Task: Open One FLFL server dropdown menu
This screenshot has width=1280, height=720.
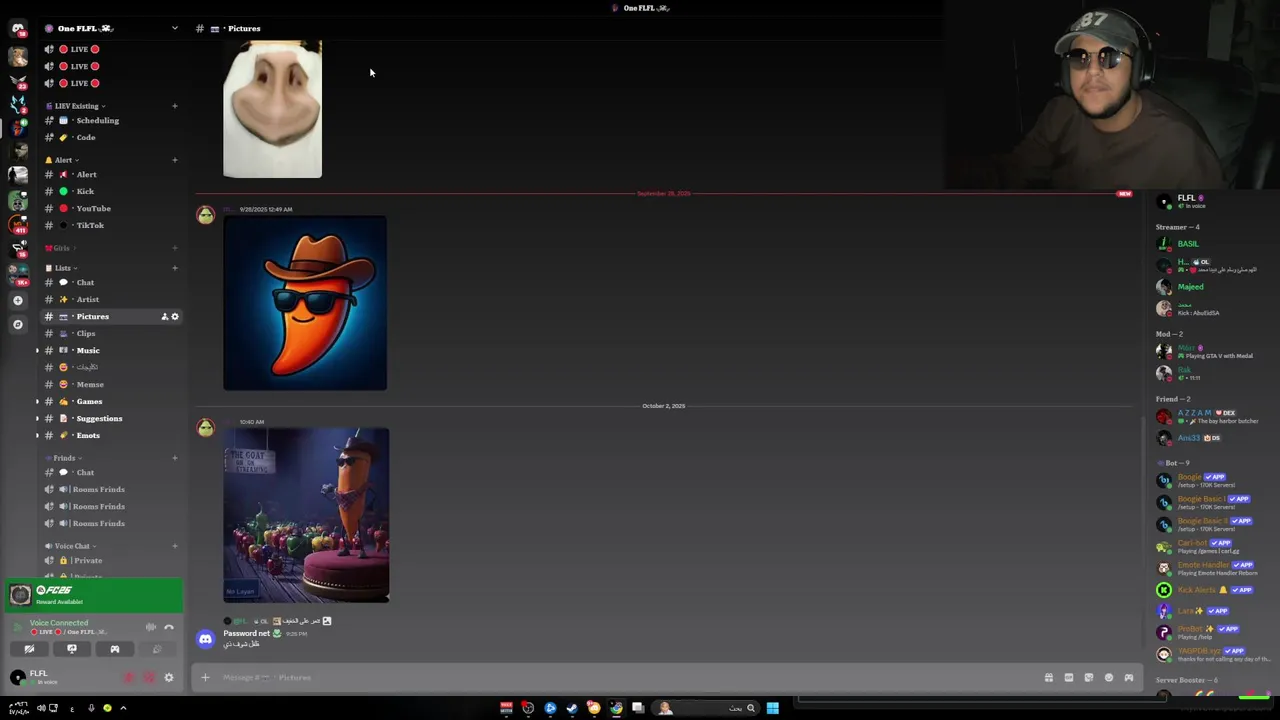Action: 174,28
